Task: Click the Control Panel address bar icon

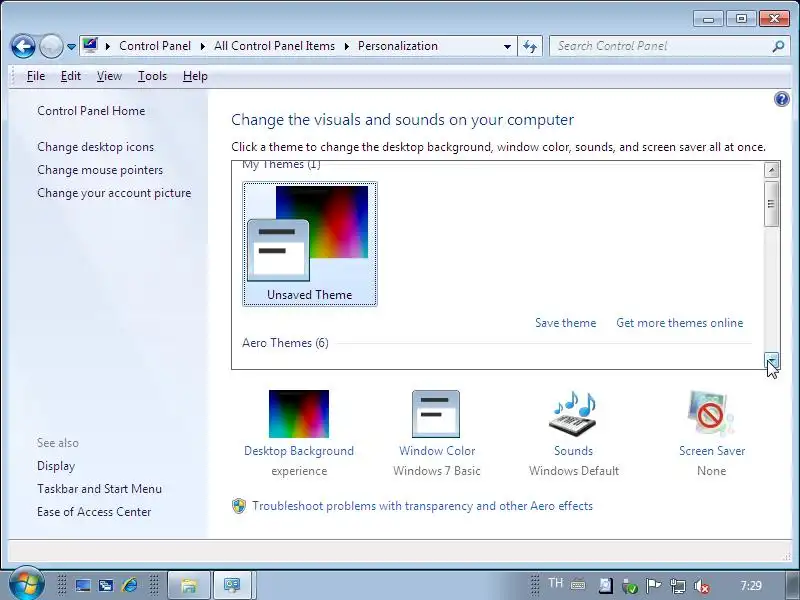Action: [90, 45]
